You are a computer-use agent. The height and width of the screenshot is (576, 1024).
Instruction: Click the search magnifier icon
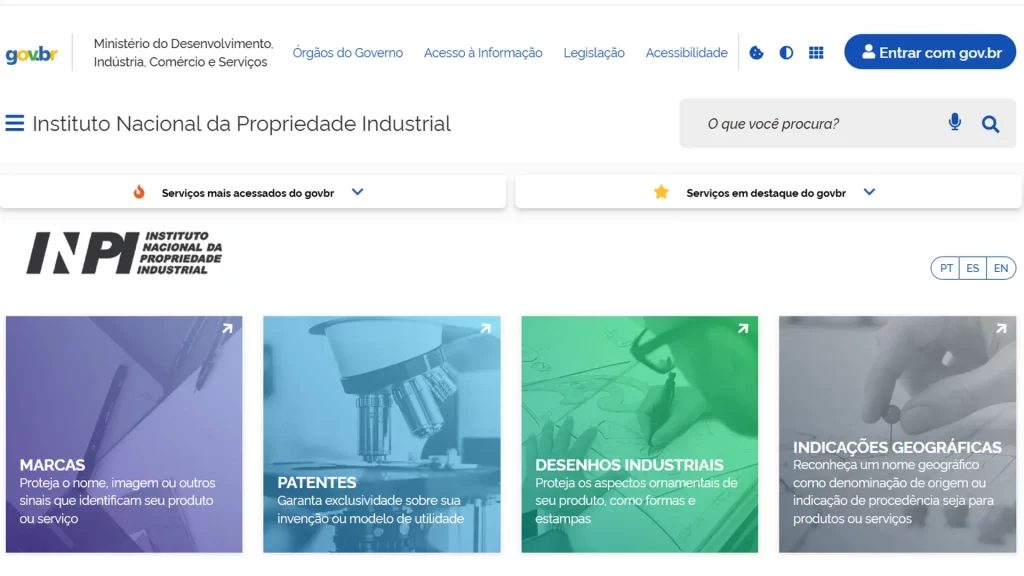pos(990,124)
